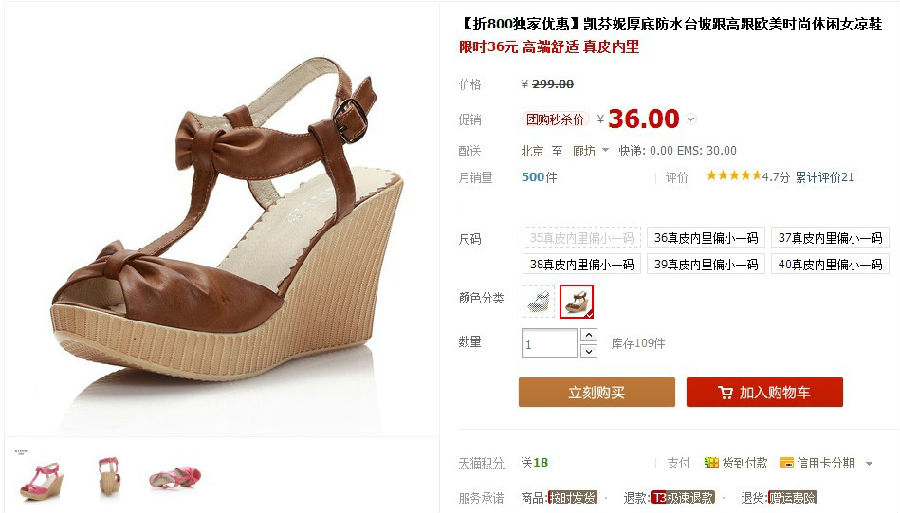Screen dimensions: 900x513
Task: View the pink sandal top-view thumbnail
Action: [x=175, y=476]
